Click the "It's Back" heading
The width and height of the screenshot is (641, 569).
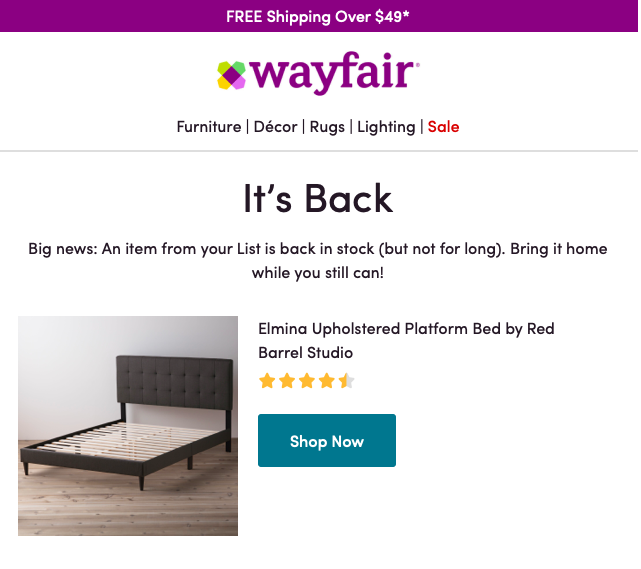pyautogui.click(x=318, y=198)
